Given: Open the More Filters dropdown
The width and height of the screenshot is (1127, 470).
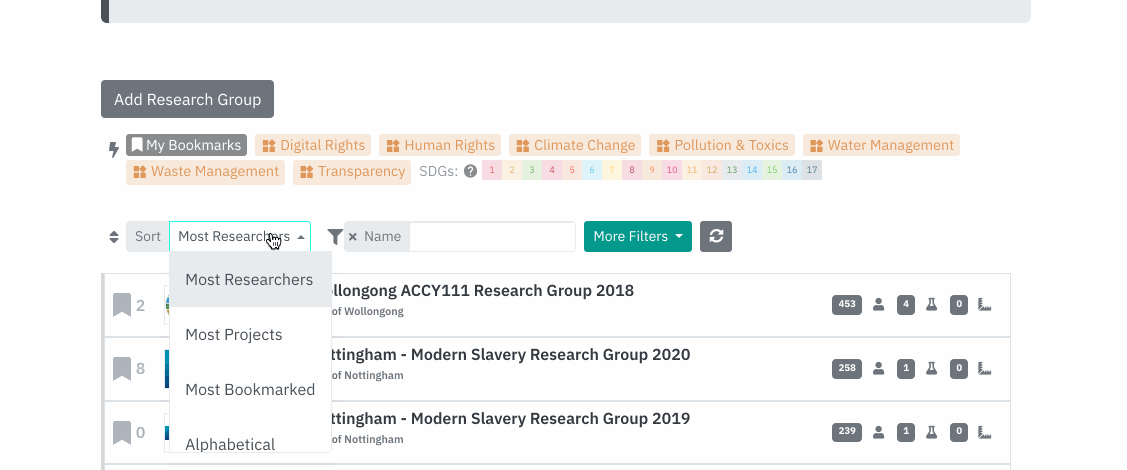Looking at the screenshot, I should tap(638, 236).
